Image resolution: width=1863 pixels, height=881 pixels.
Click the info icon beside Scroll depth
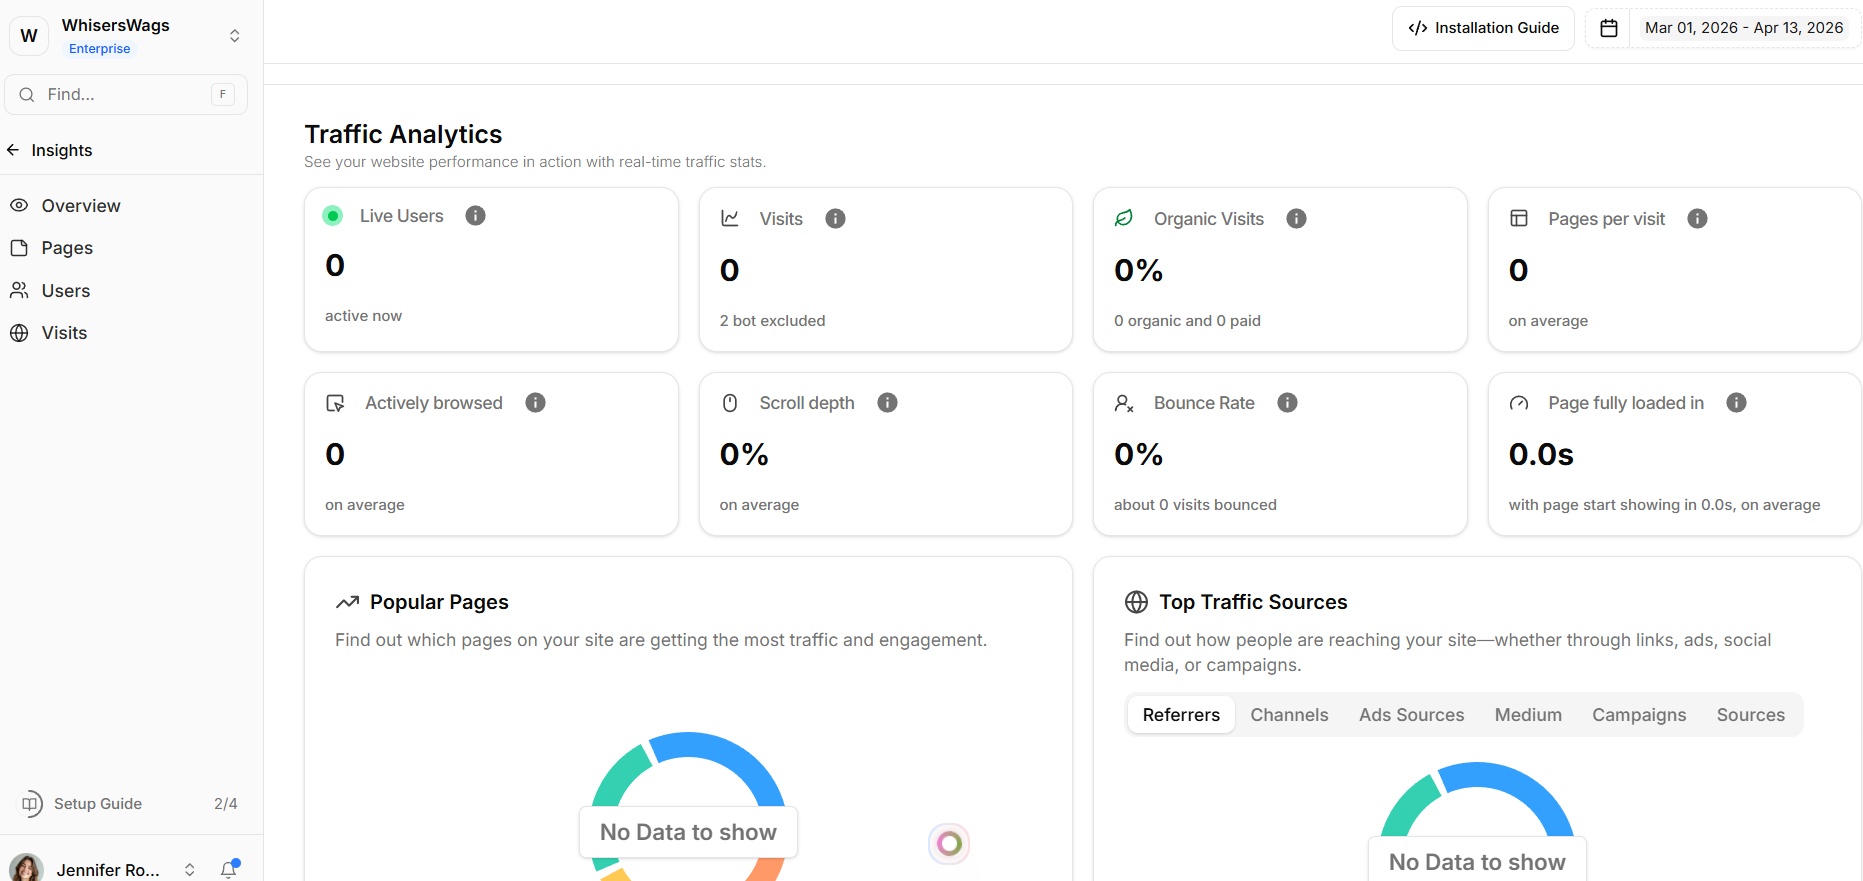click(x=887, y=403)
